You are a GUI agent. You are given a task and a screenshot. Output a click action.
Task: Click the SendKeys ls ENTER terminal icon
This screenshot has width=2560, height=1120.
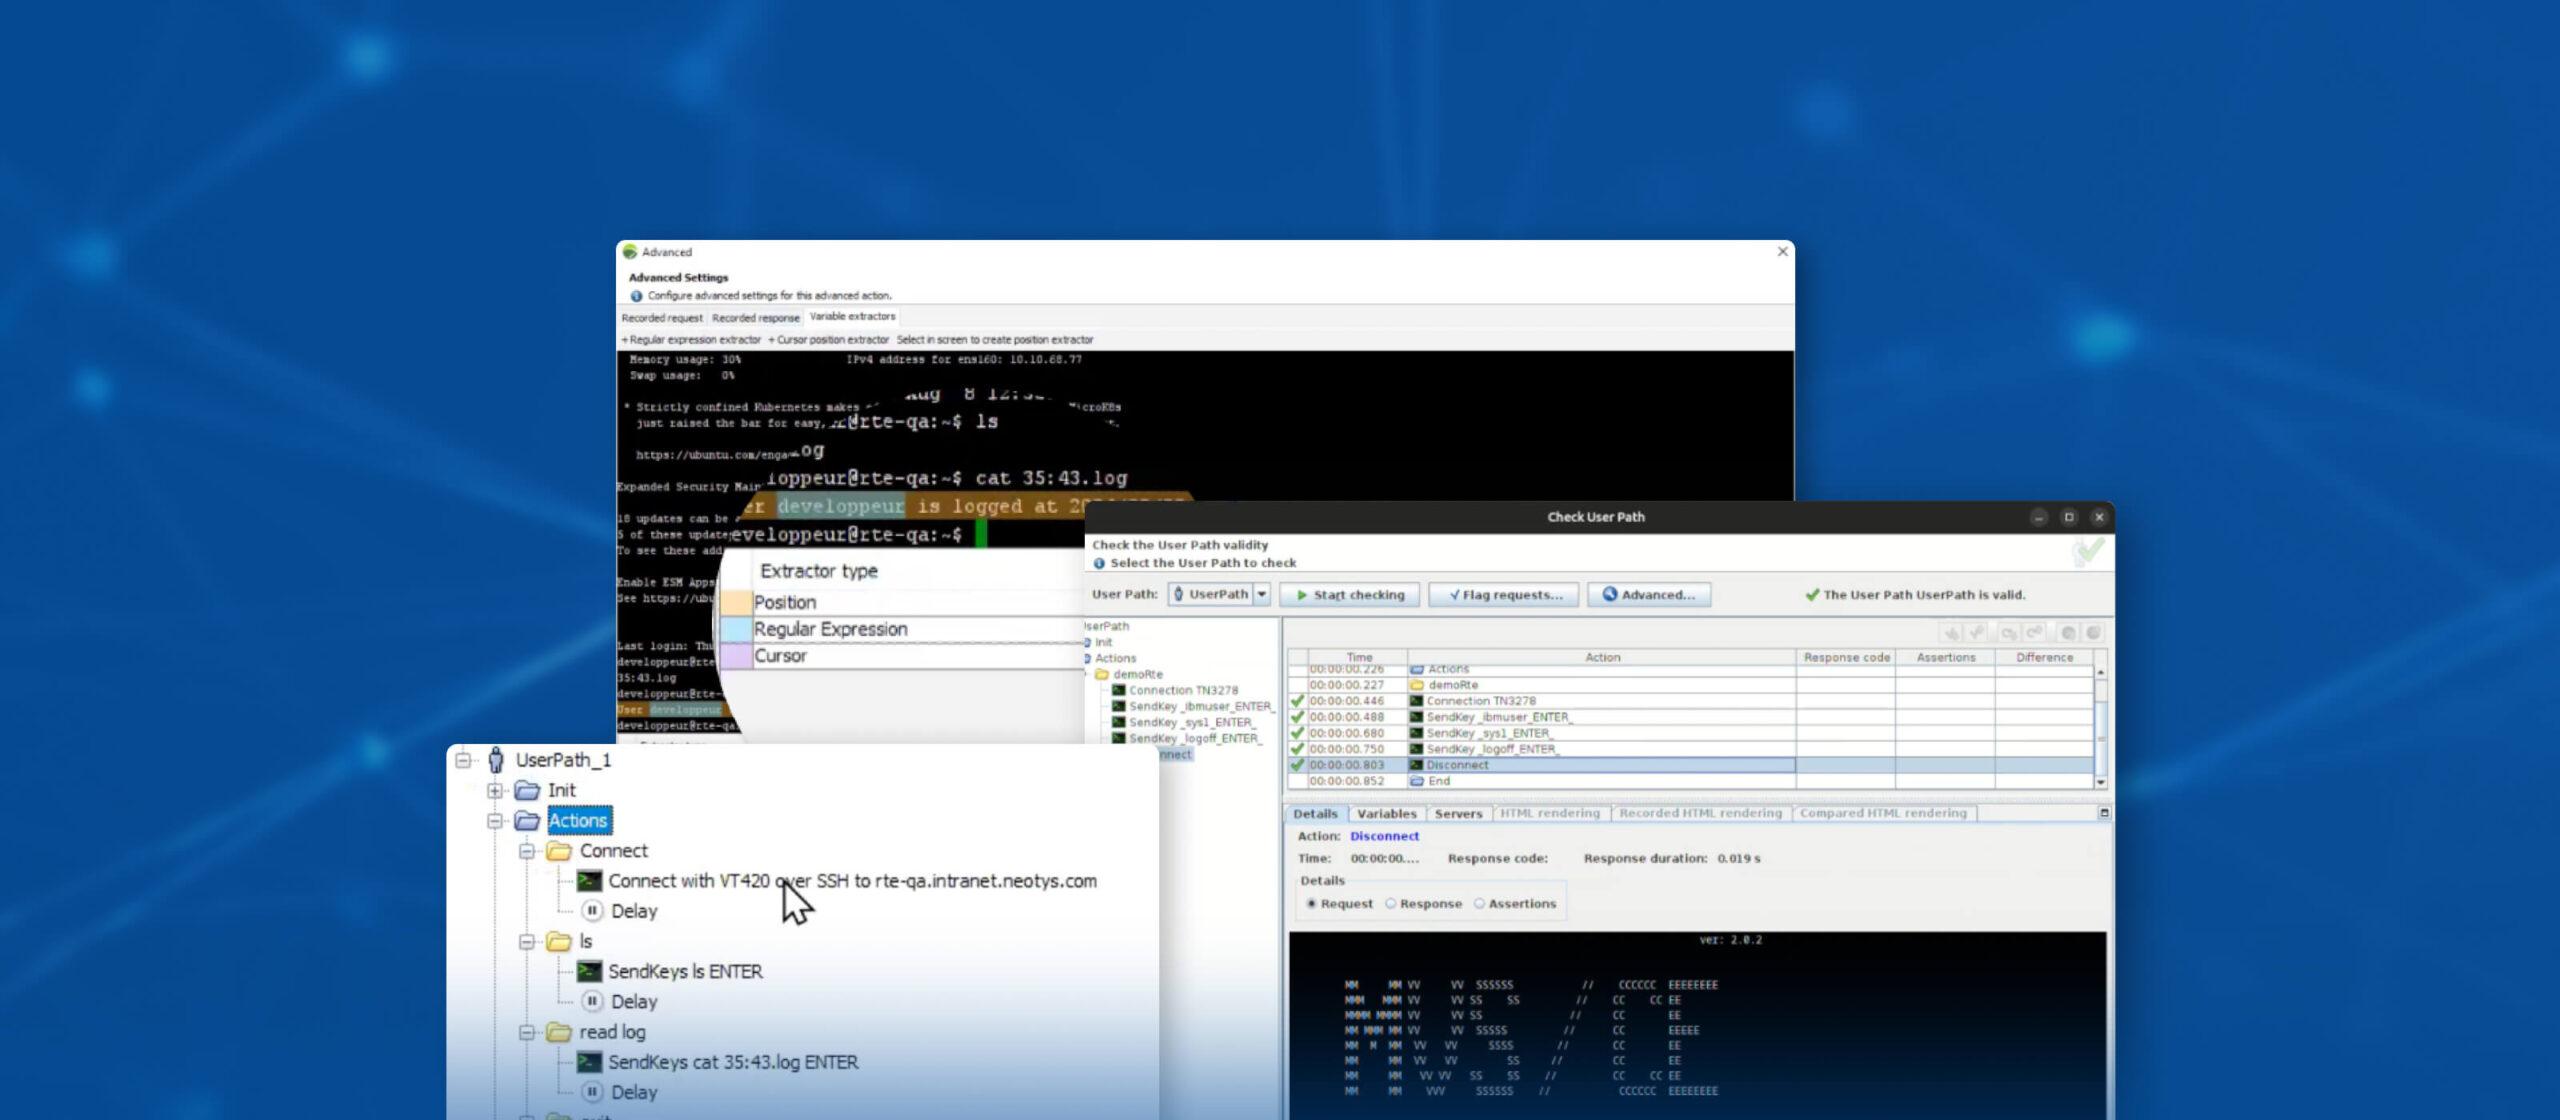[589, 971]
